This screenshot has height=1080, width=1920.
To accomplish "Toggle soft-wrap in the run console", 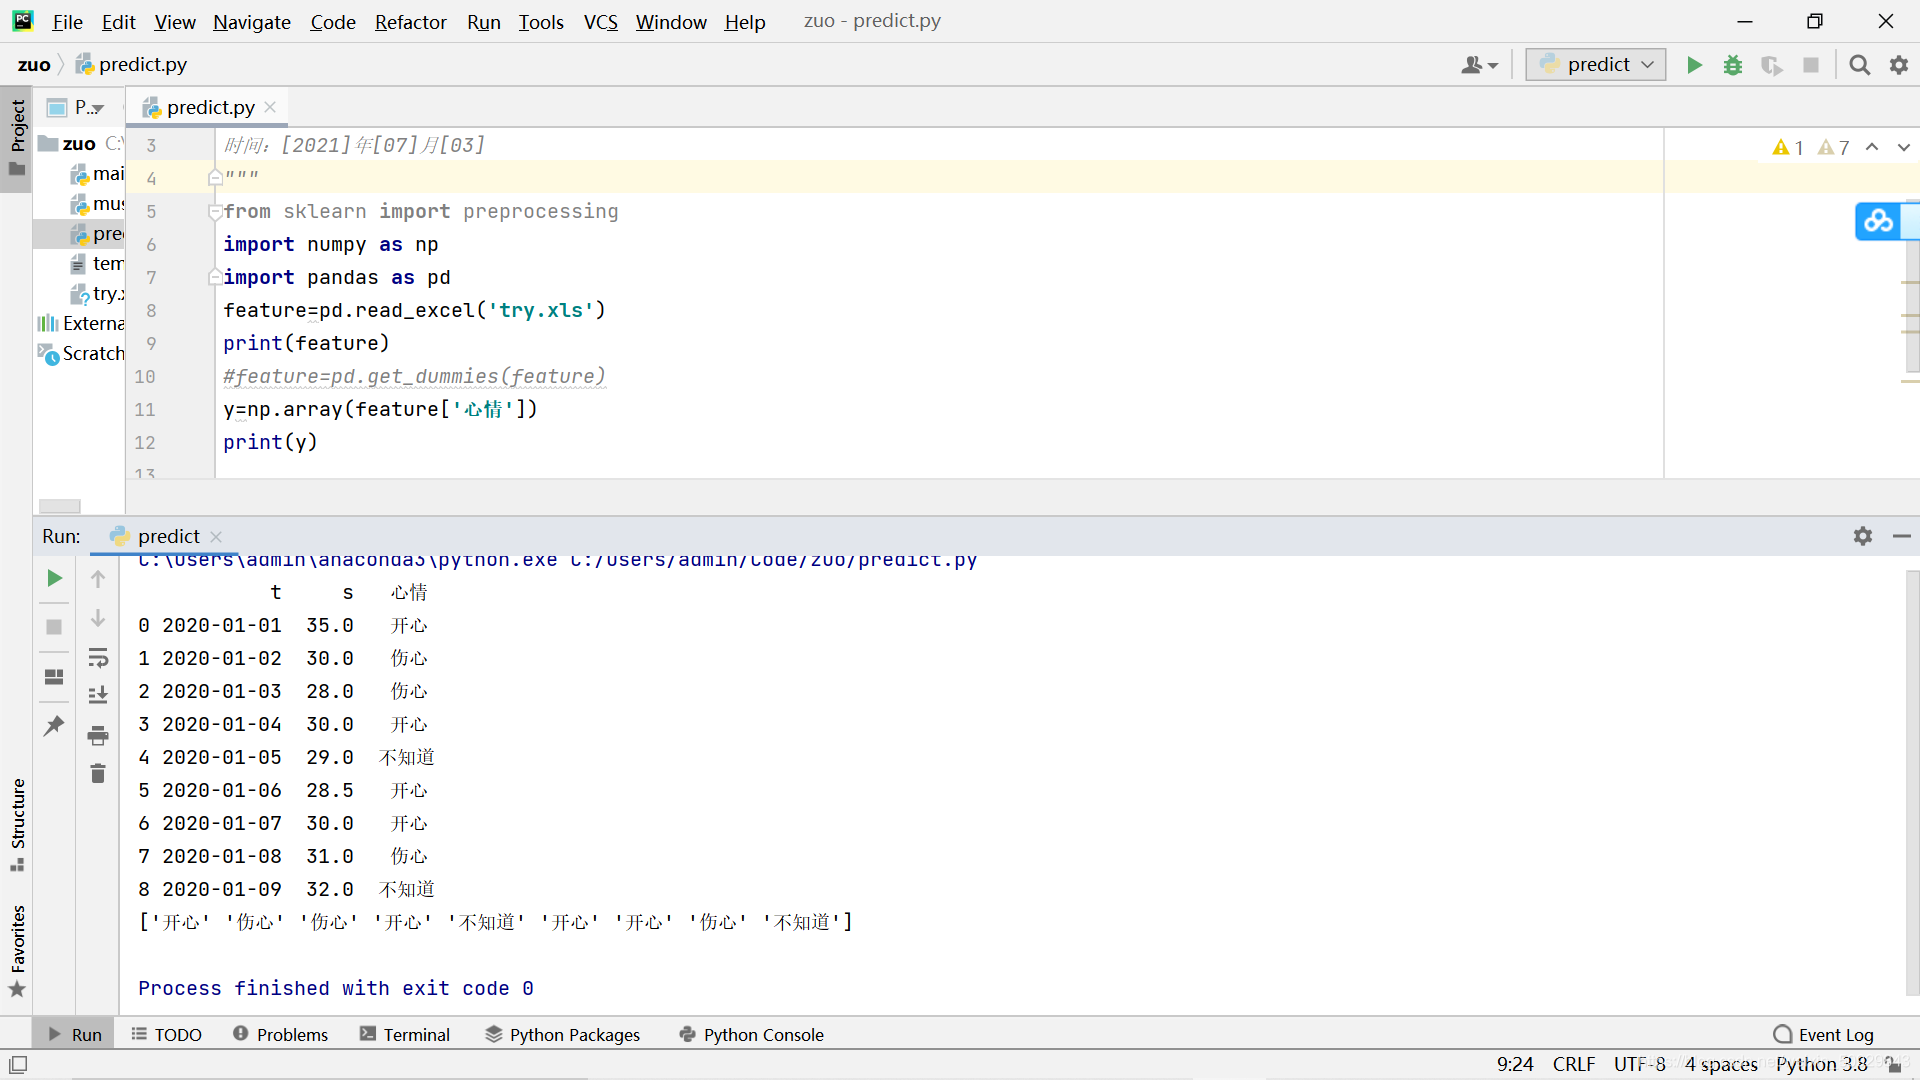I will [98, 658].
